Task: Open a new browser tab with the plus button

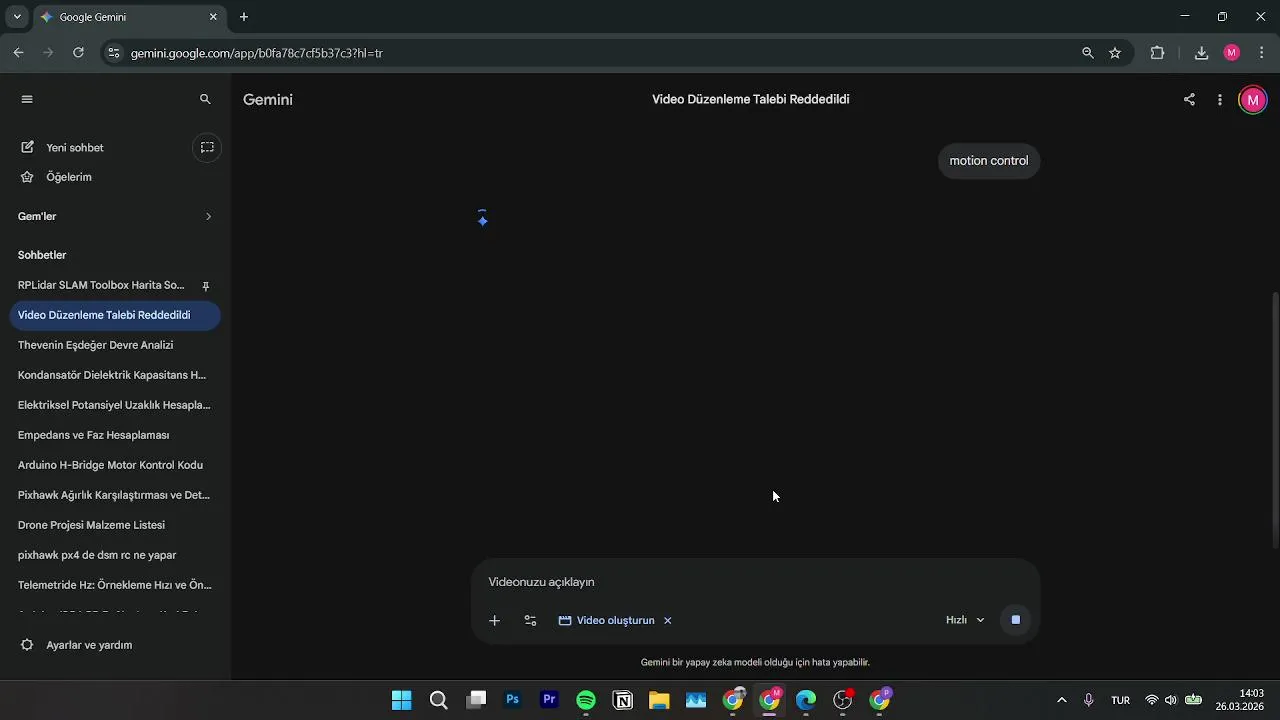Action: (244, 17)
